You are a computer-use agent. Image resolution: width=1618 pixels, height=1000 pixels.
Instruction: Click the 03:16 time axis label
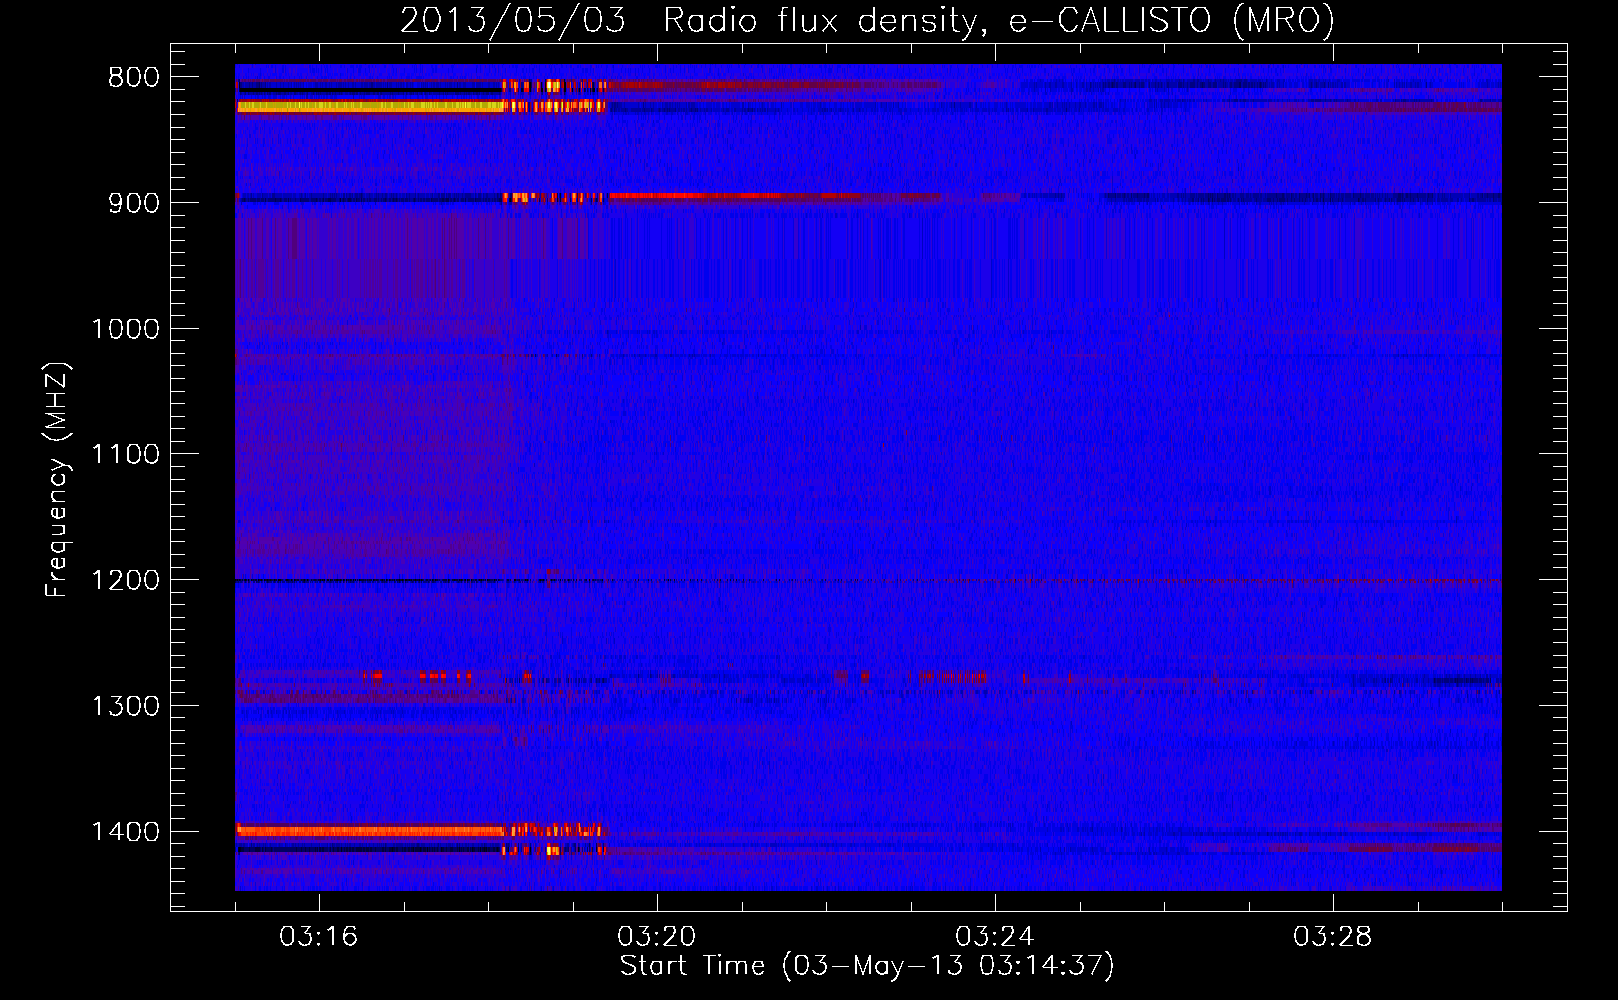tap(318, 937)
